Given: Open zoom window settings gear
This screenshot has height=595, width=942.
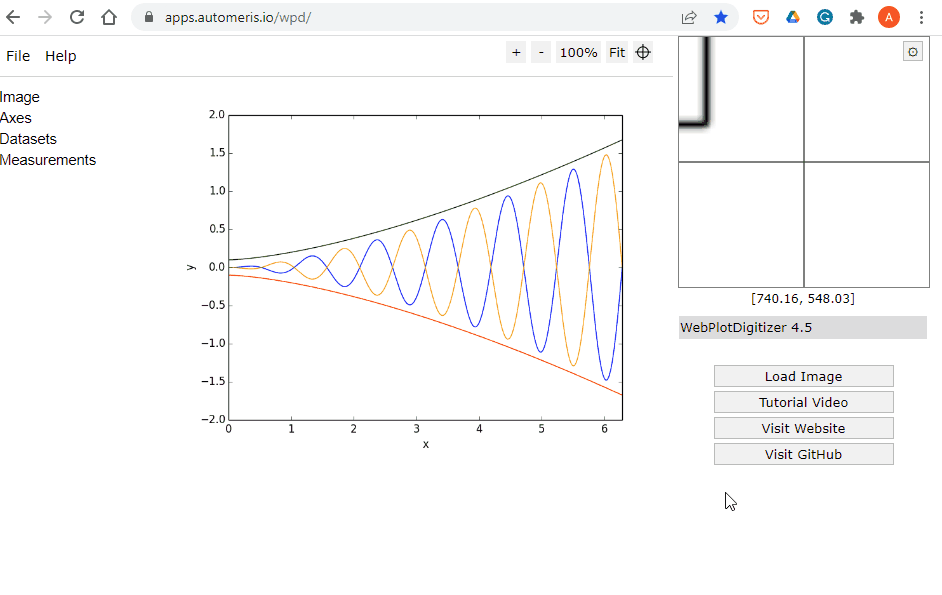Looking at the screenshot, I should (912, 52).
